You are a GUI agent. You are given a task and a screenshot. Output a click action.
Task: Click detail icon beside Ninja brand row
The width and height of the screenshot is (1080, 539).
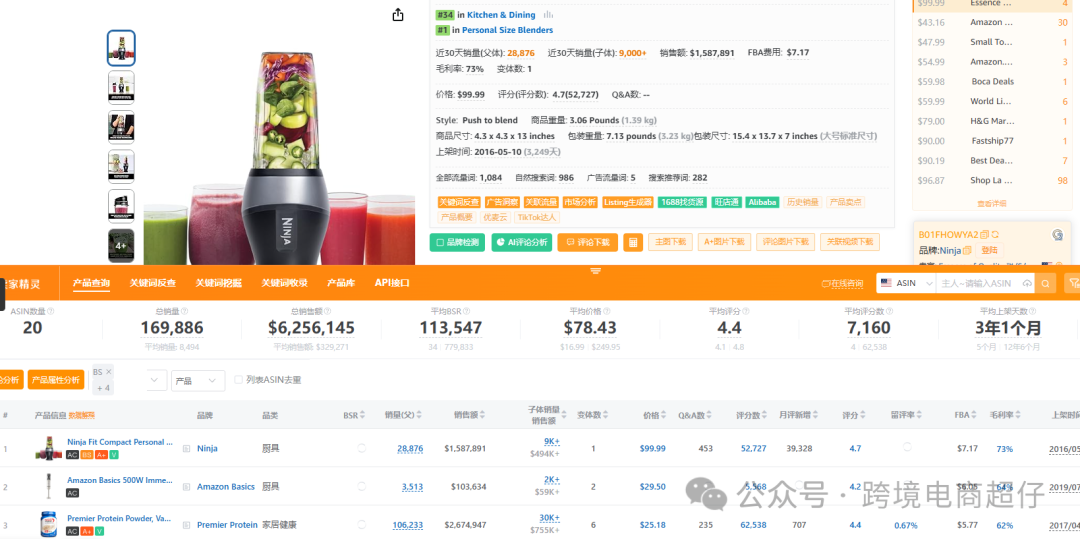coord(186,448)
